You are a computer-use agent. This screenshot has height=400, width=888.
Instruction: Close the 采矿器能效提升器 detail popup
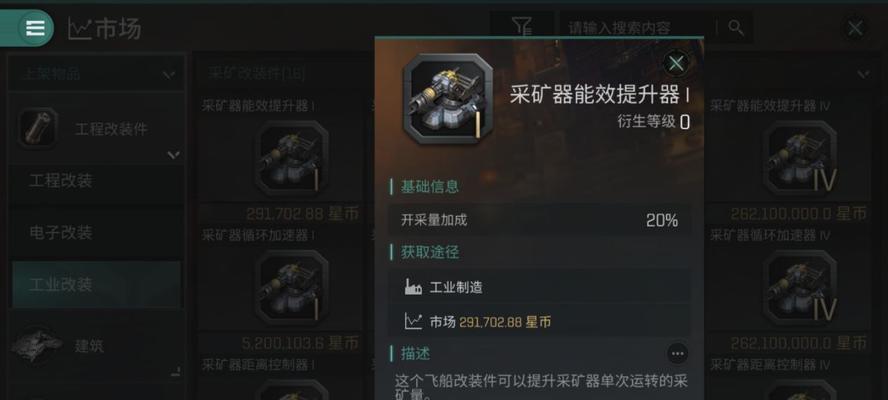[x=676, y=63]
